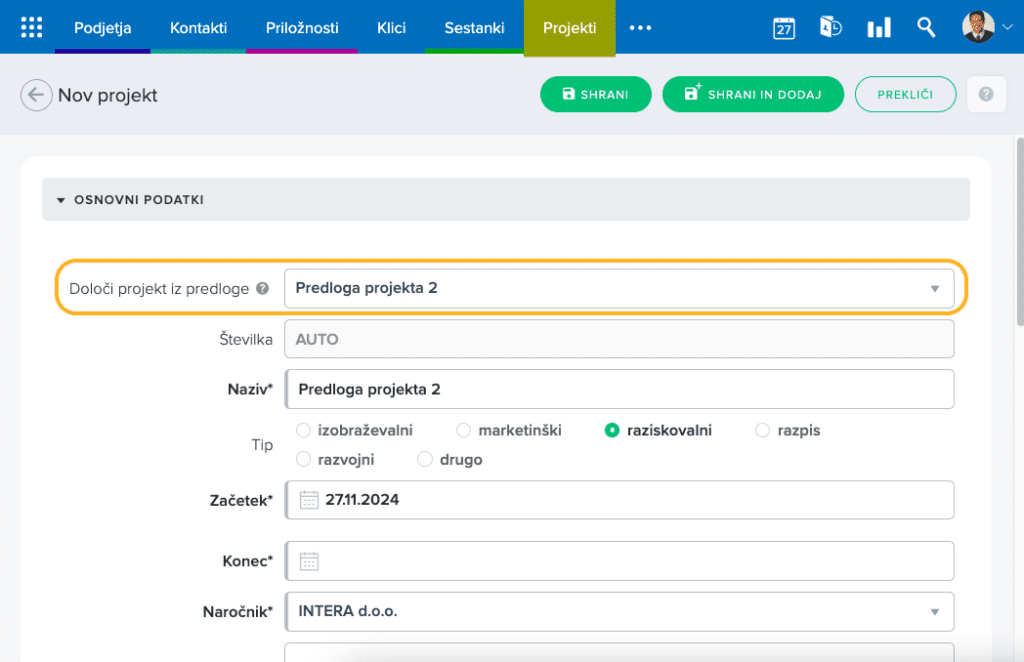The height and width of the screenshot is (662, 1024).
Task: Select the marketinški radio option
Action: [463, 430]
